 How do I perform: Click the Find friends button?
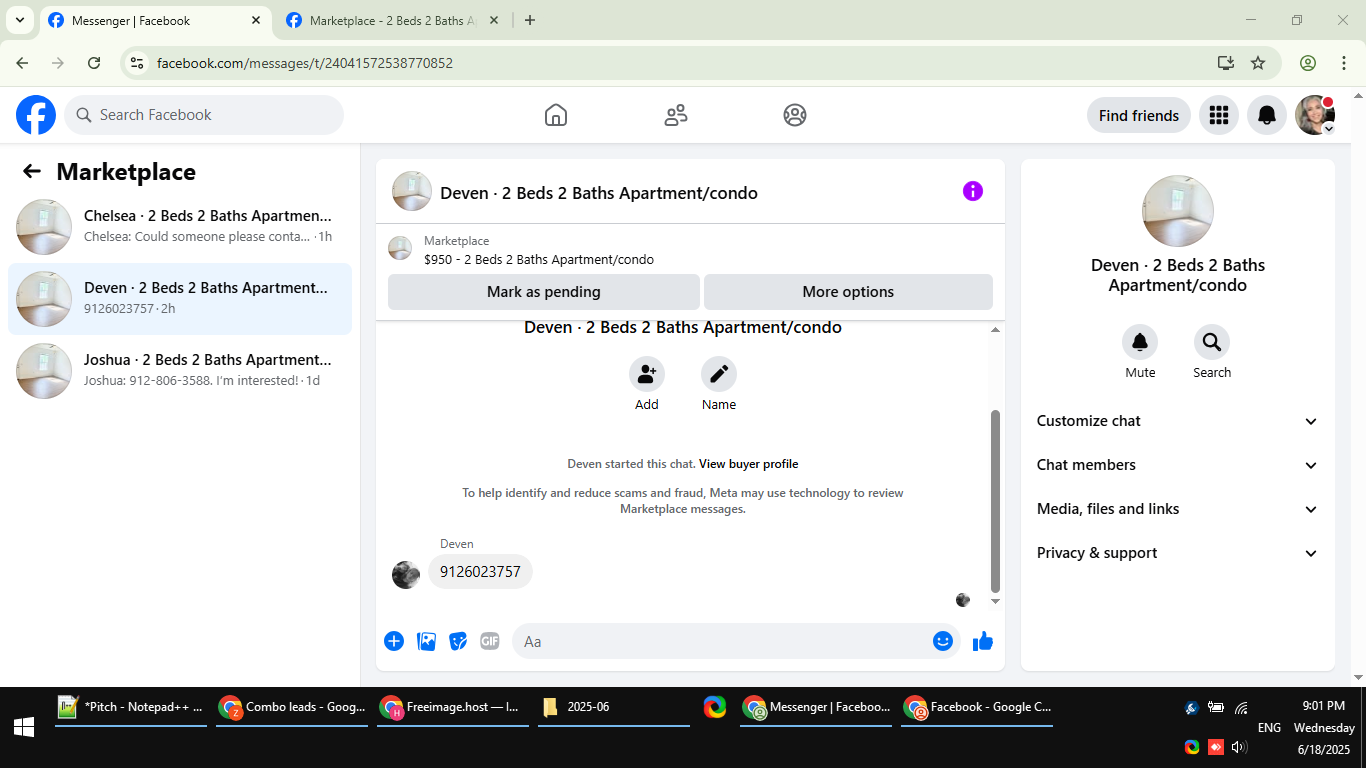[x=1139, y=115]
